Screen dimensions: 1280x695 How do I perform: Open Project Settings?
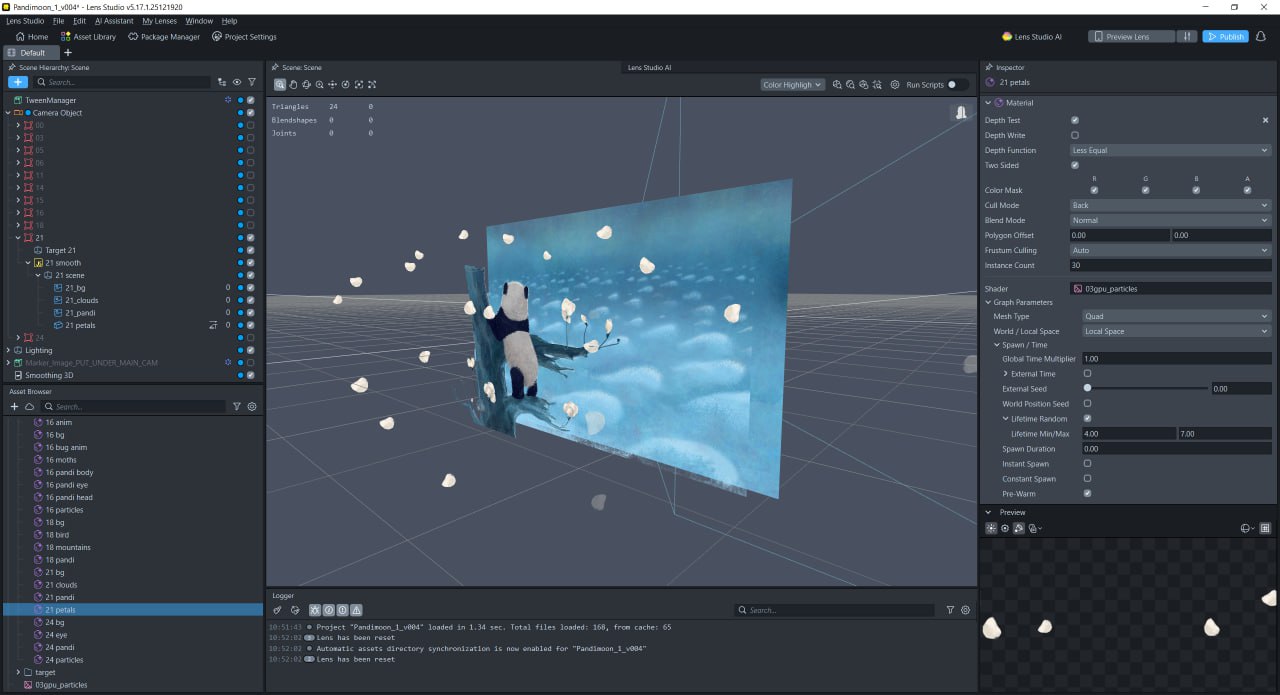pyautogui.click(x=244, y=37)
